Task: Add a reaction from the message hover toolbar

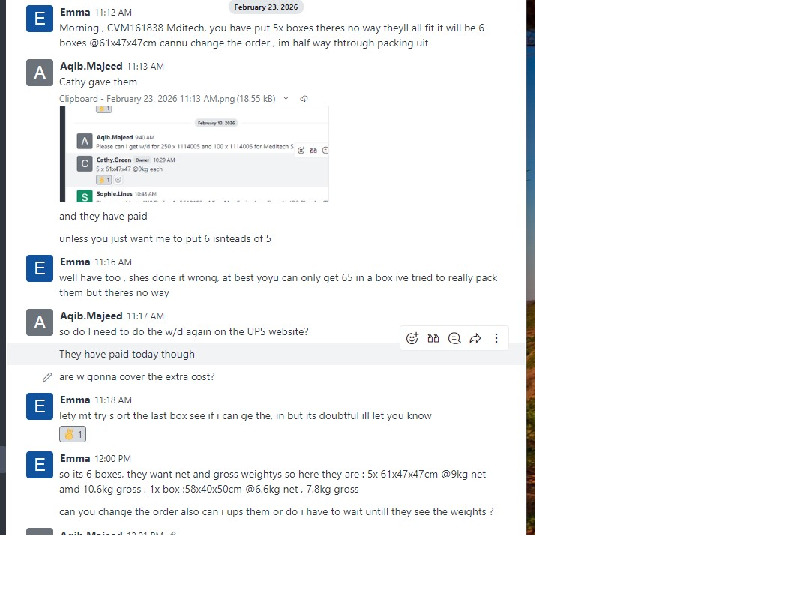Action: click(x=412, y=338)
